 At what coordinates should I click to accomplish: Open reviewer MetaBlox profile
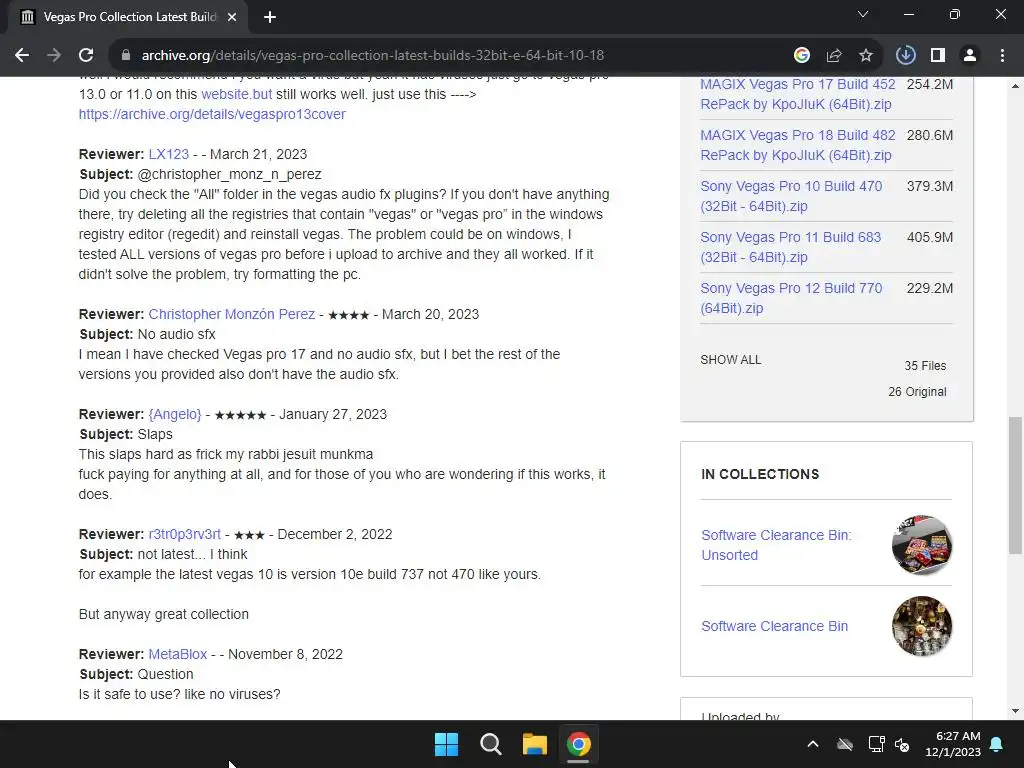178,654
